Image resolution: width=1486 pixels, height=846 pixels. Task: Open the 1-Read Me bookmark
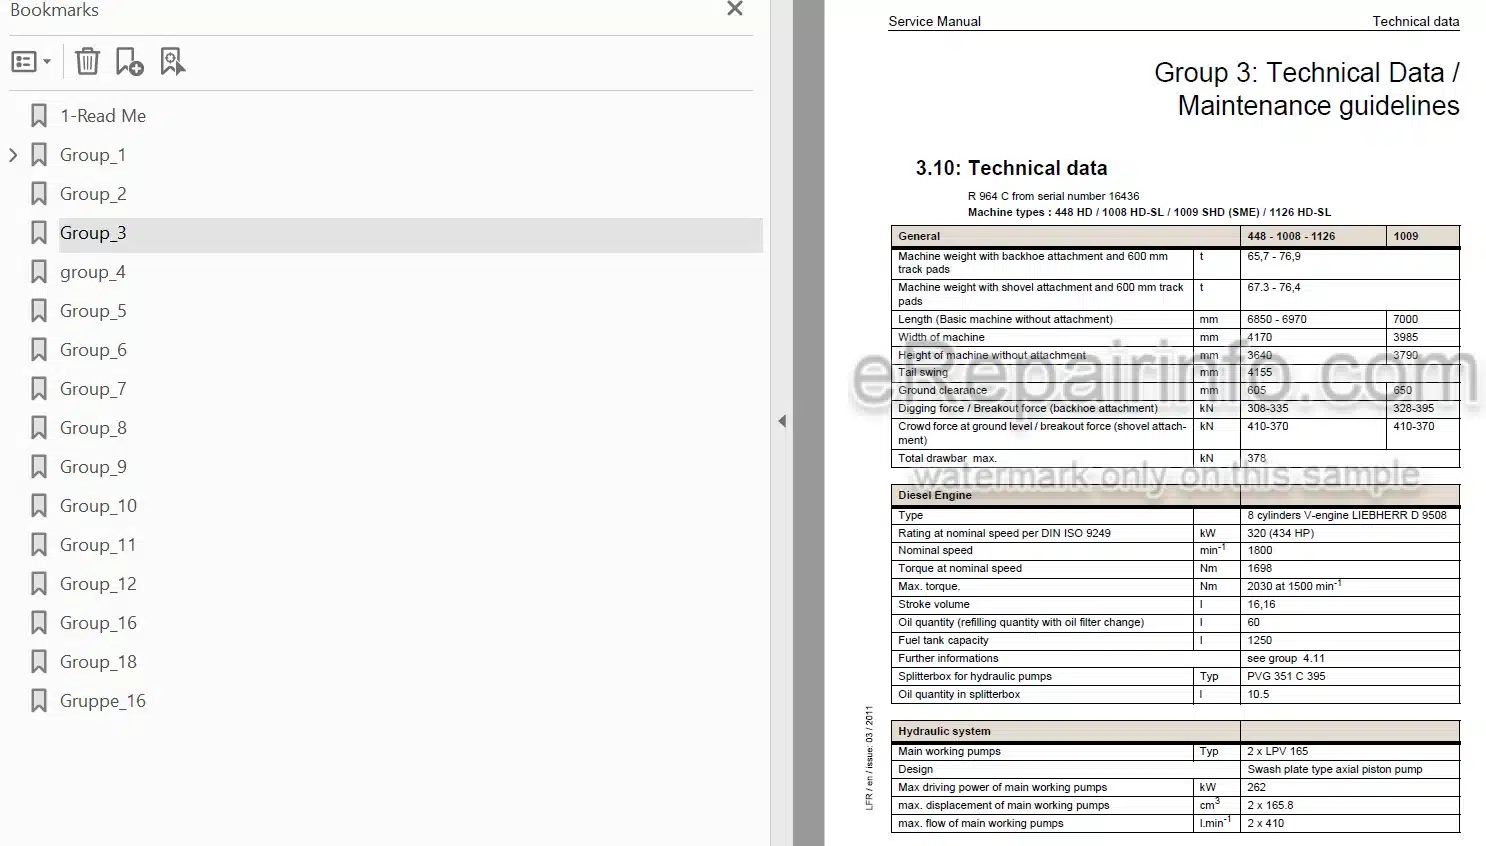(x=103, y=116)
